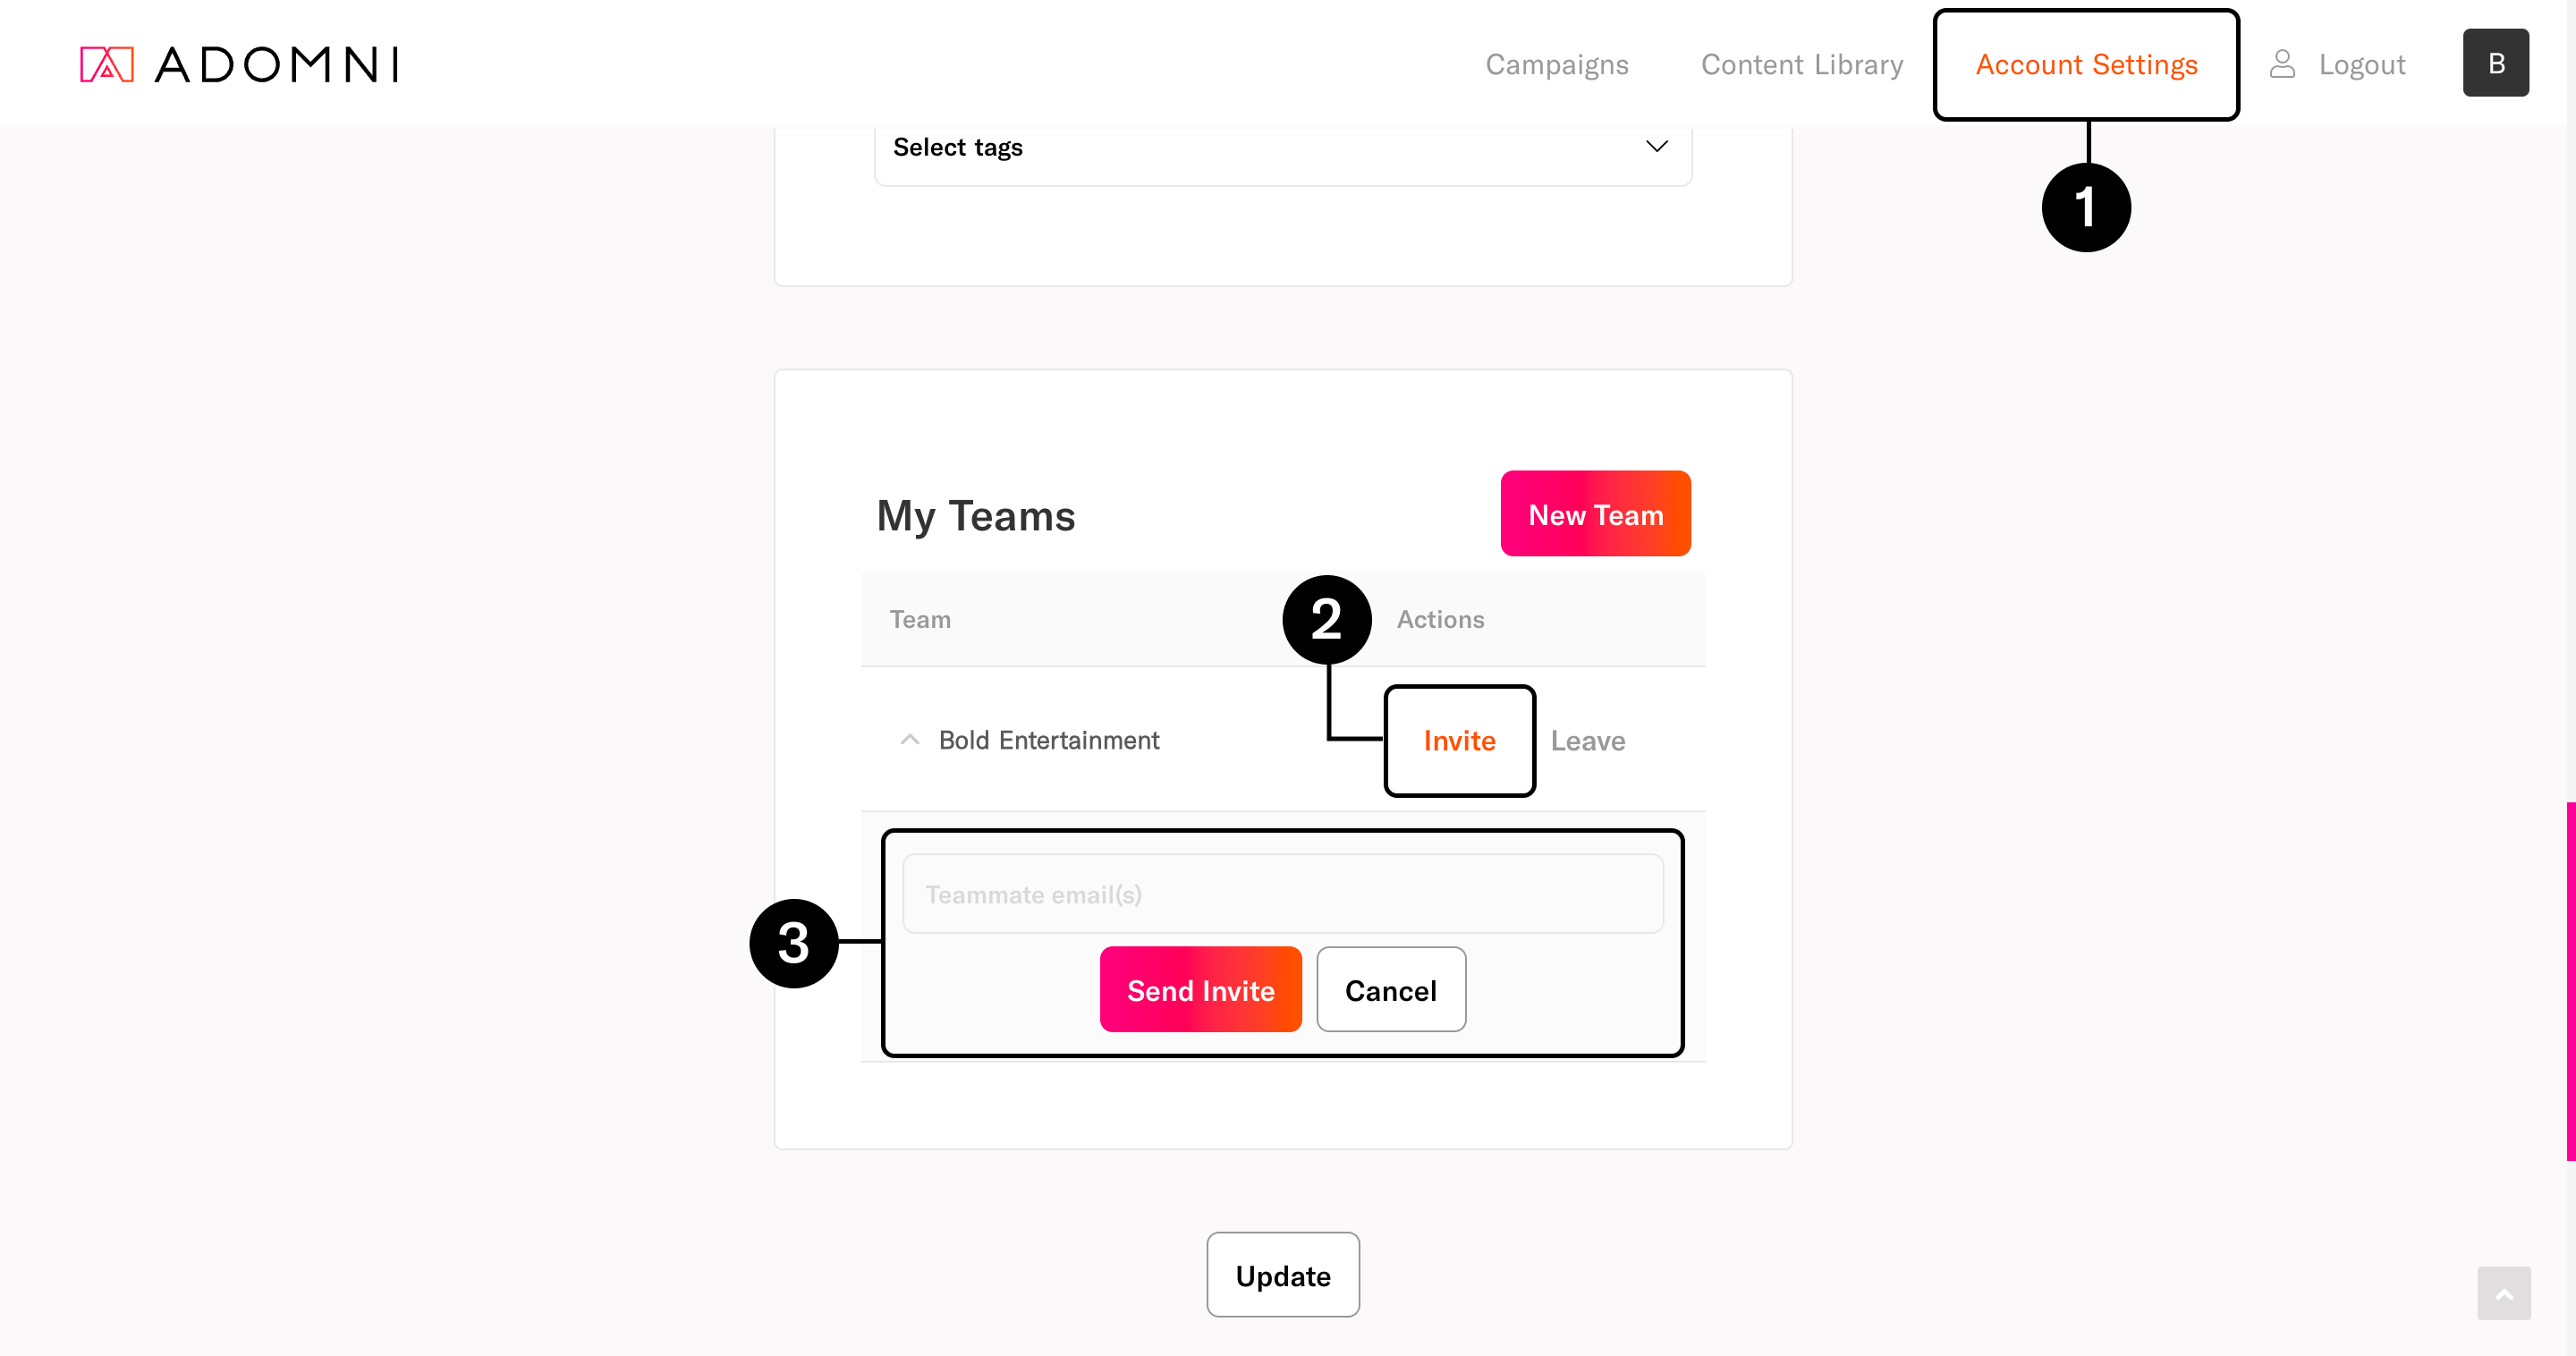Viewport: 2576px width, 1356px height.
Task: Click the step 1 numbered marker
Action: pos(2085,208)
